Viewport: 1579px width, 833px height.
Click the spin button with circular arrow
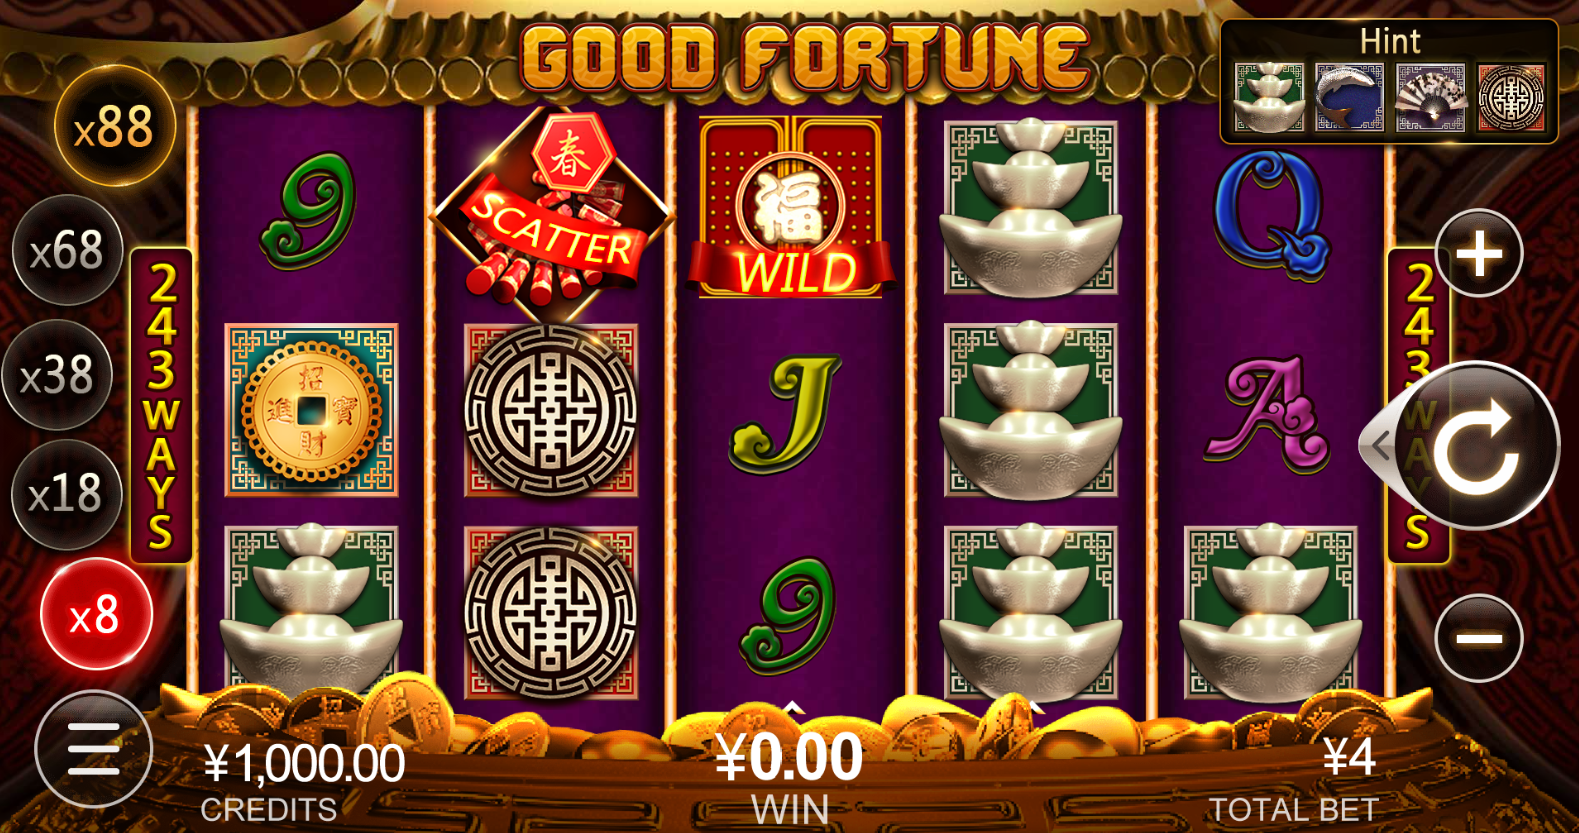(1476, 446)
